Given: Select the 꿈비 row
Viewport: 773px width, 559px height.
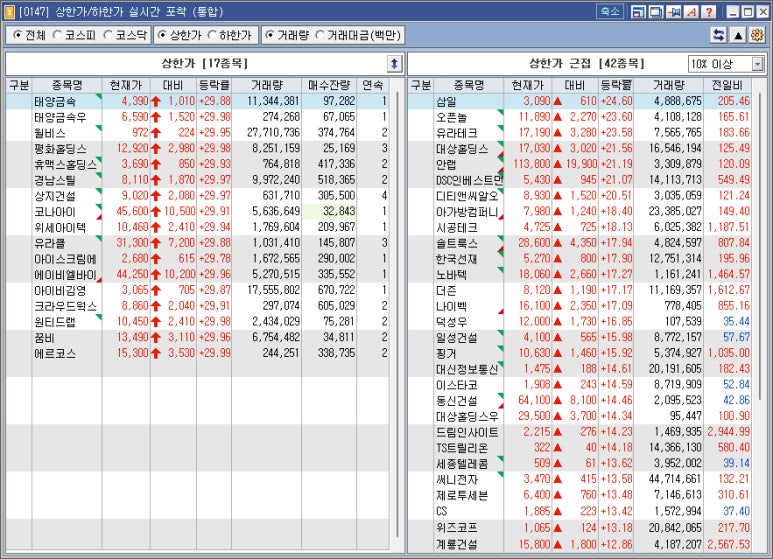Looking at the screenshot, I should 197,338.
